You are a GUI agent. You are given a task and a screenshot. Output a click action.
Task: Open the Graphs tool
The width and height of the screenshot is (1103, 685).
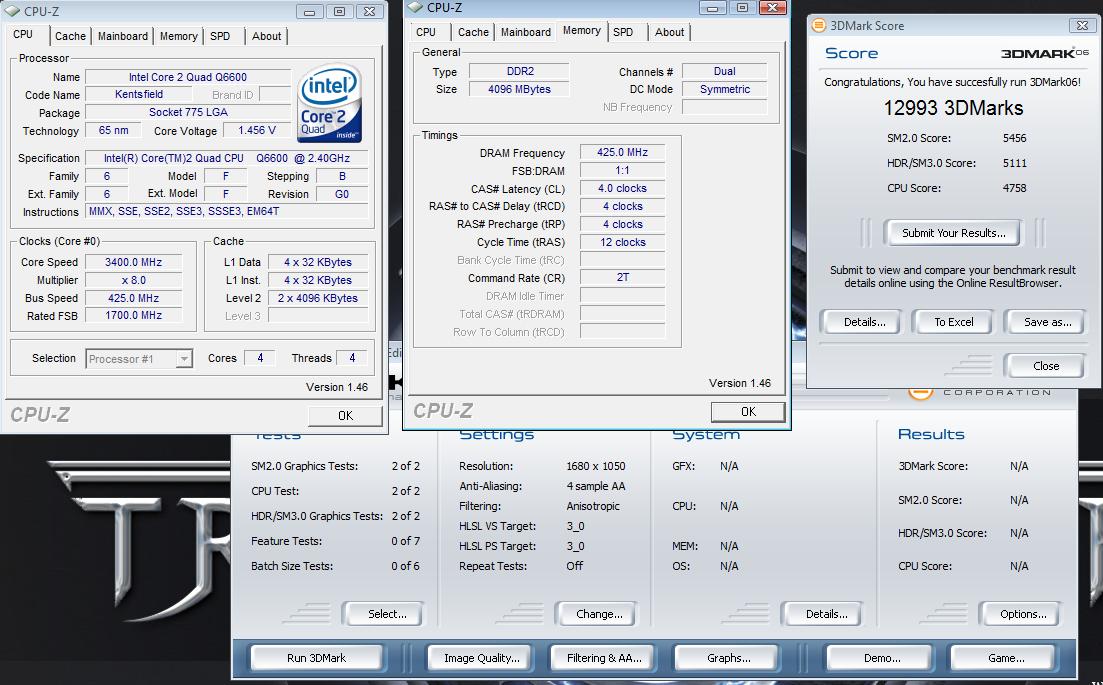(x=729, y=658)
